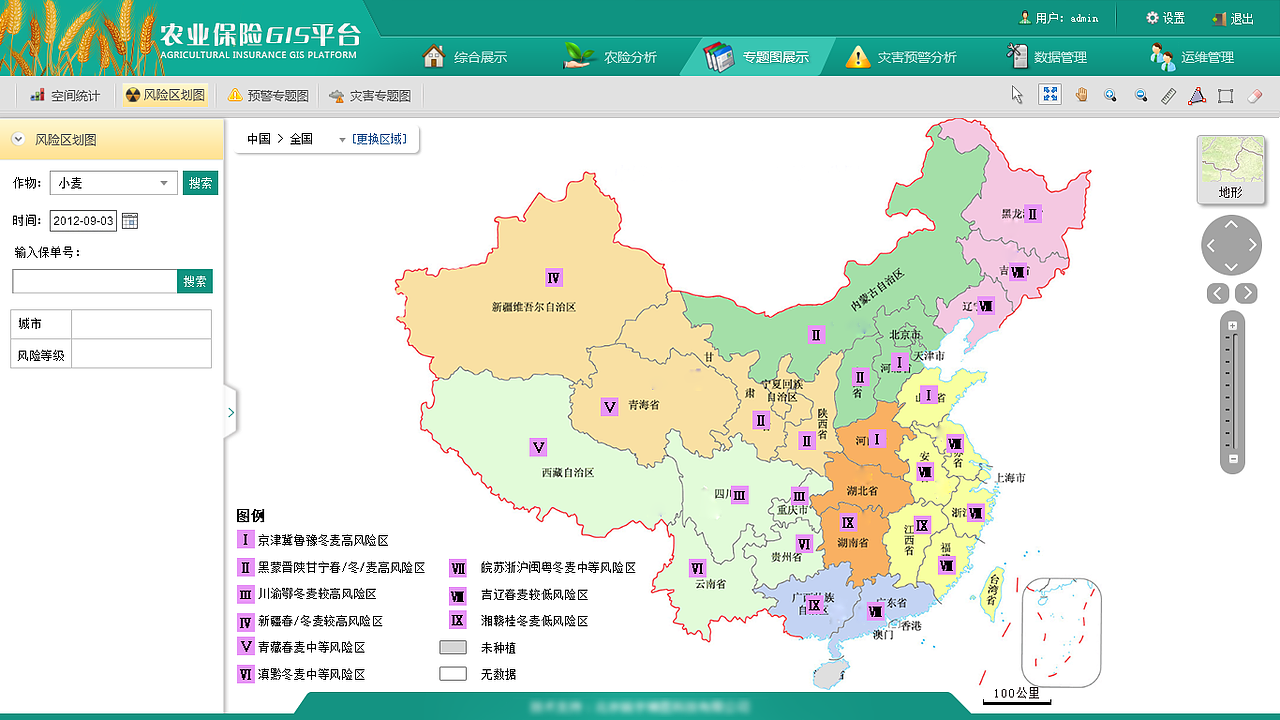Click the green 搜索 button beside 作物
The image size is (1280, 720).
pyautogui.click(x=200, y=182)
